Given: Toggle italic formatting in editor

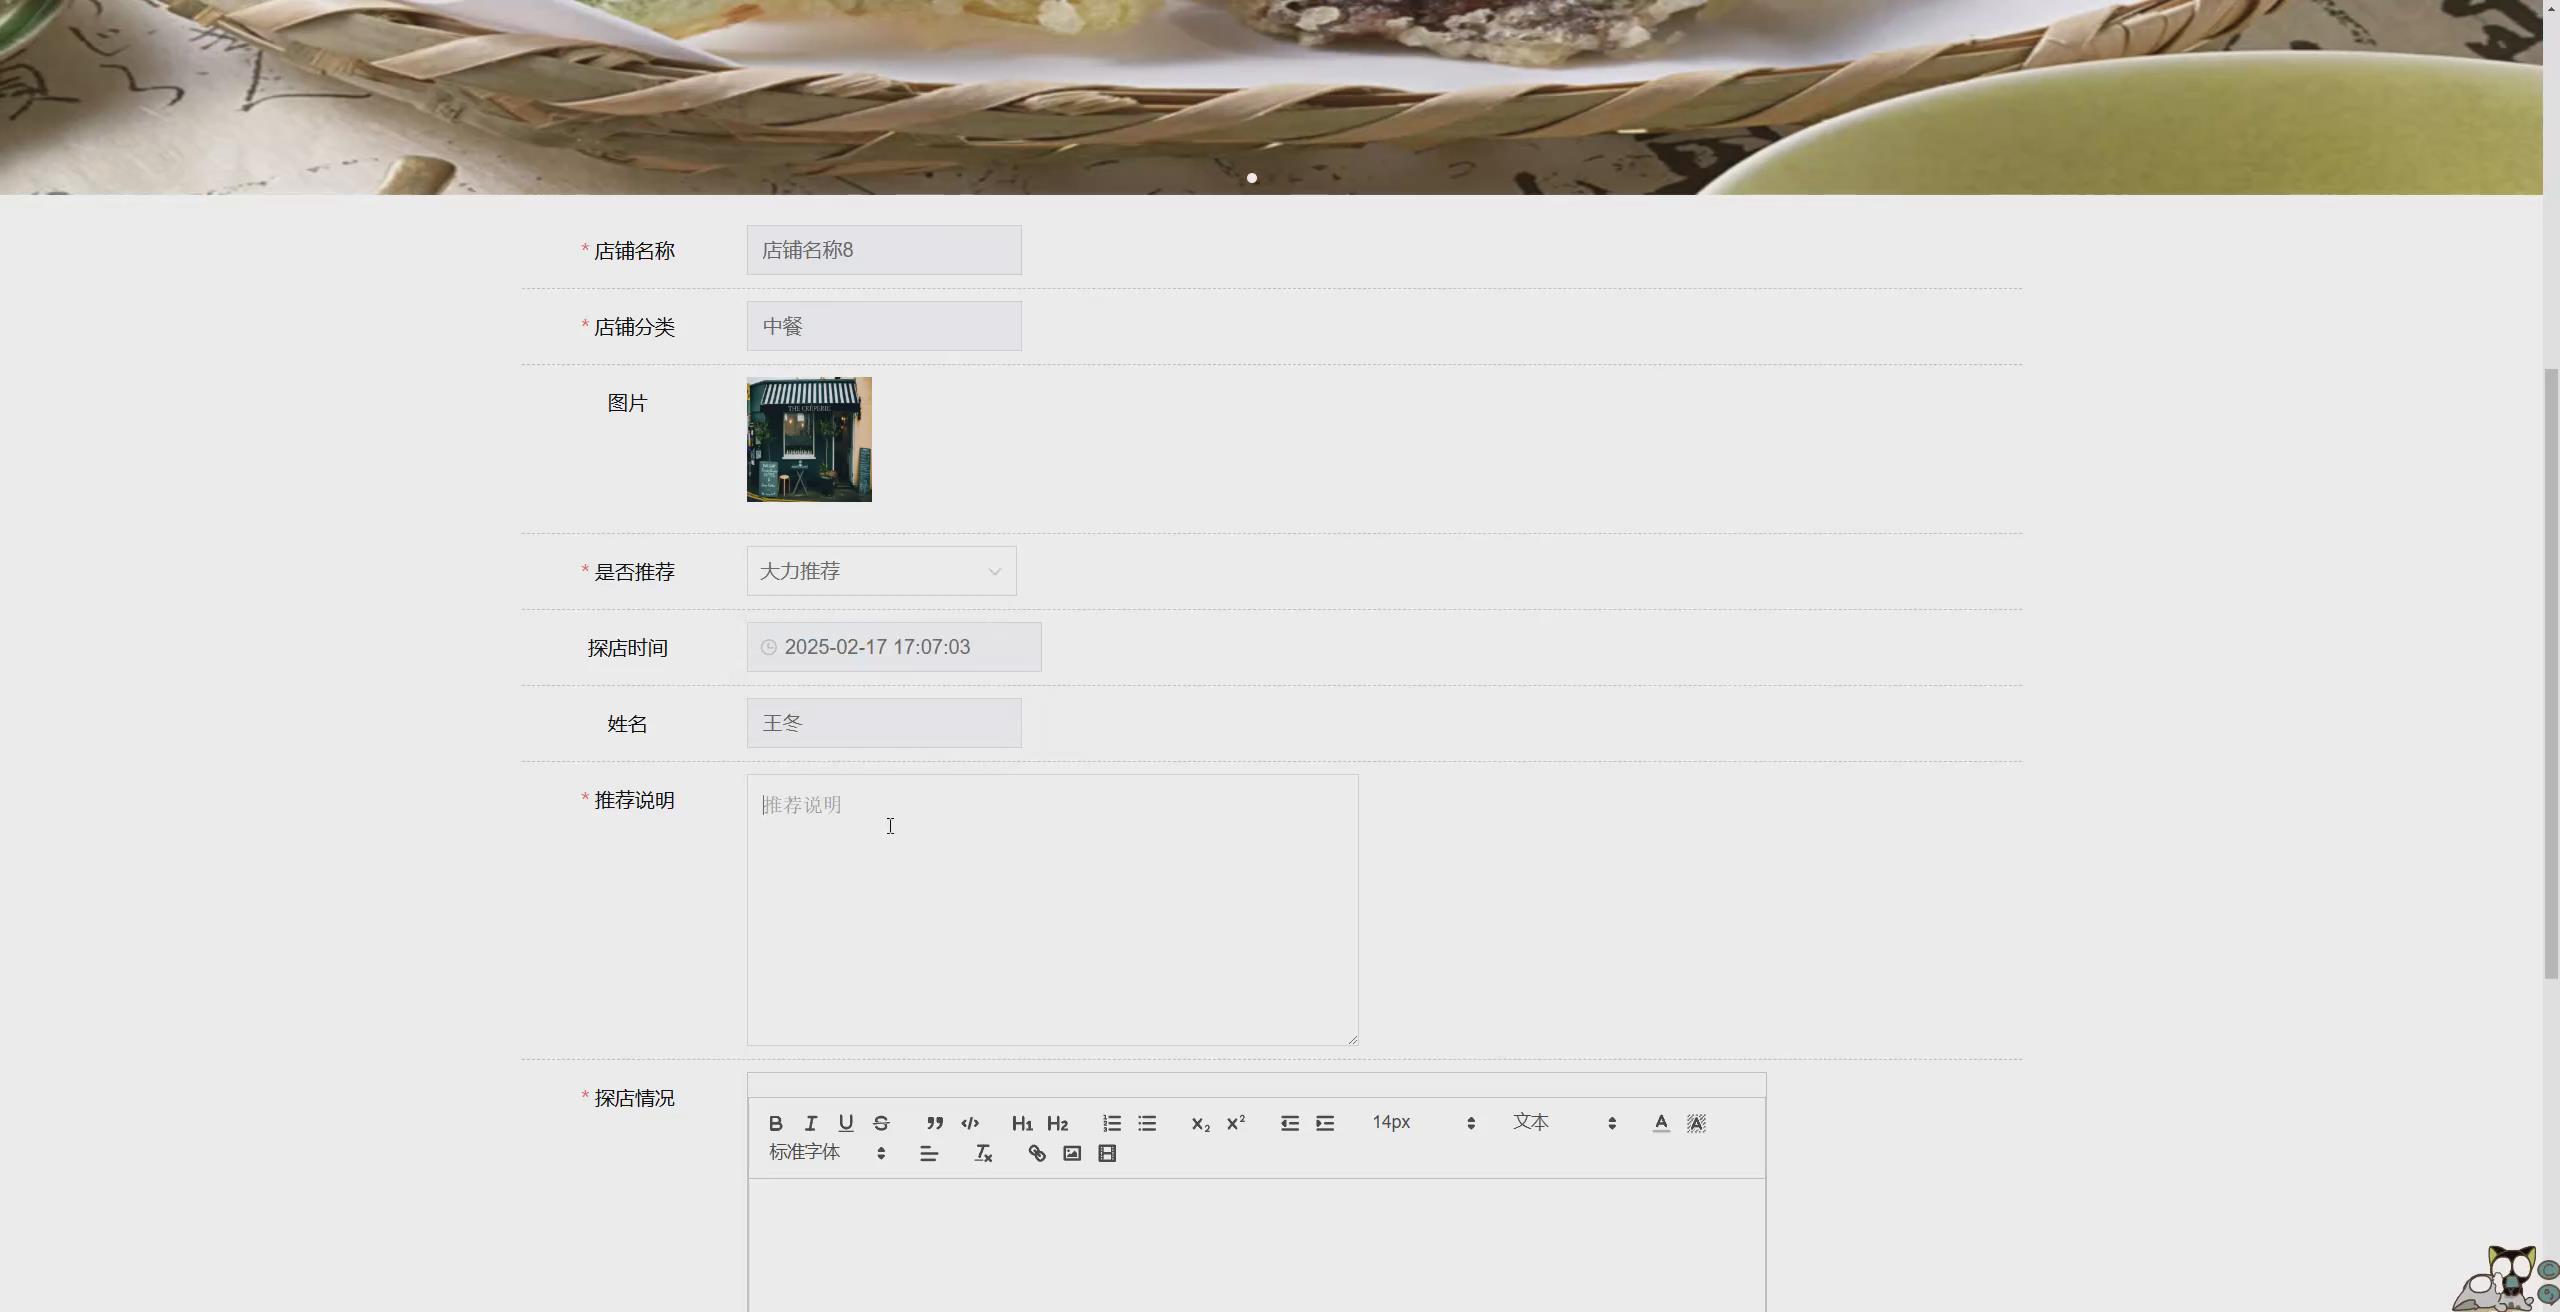Looking at the screenshot, I should (811, 1123).
